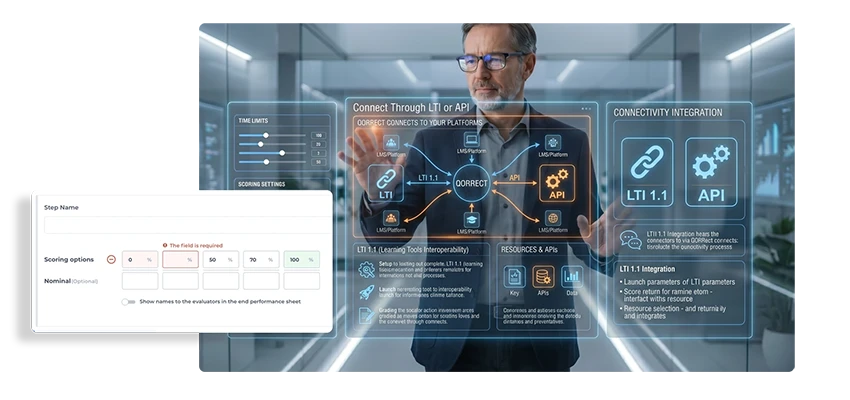This screenshot has width=850, height=400.
Task: Adjust the first Time Limits slider showing 100
Action: [266, 136]
